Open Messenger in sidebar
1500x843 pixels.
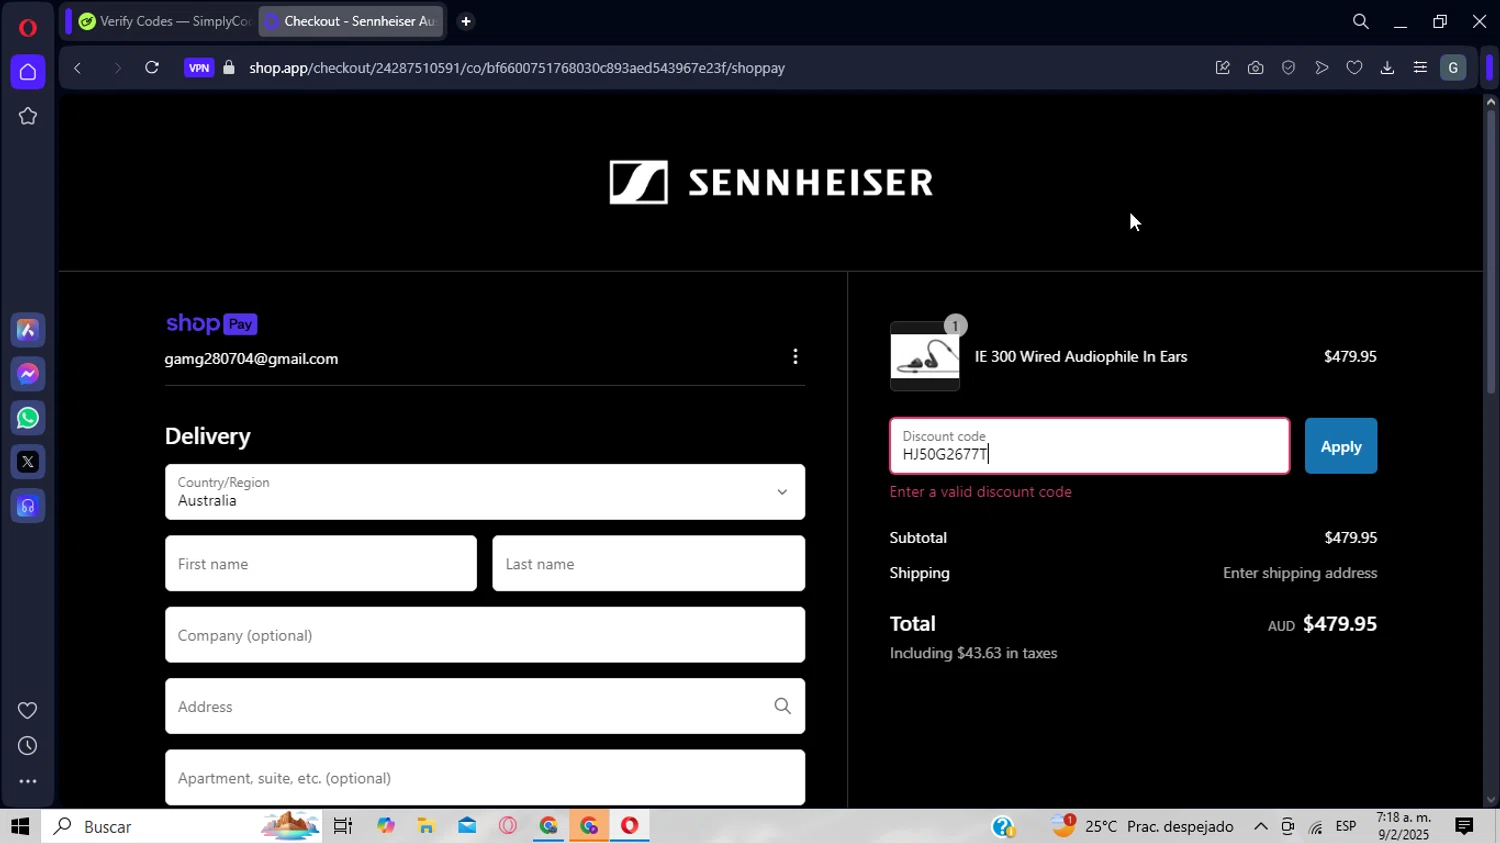click(x=28, y=374)
